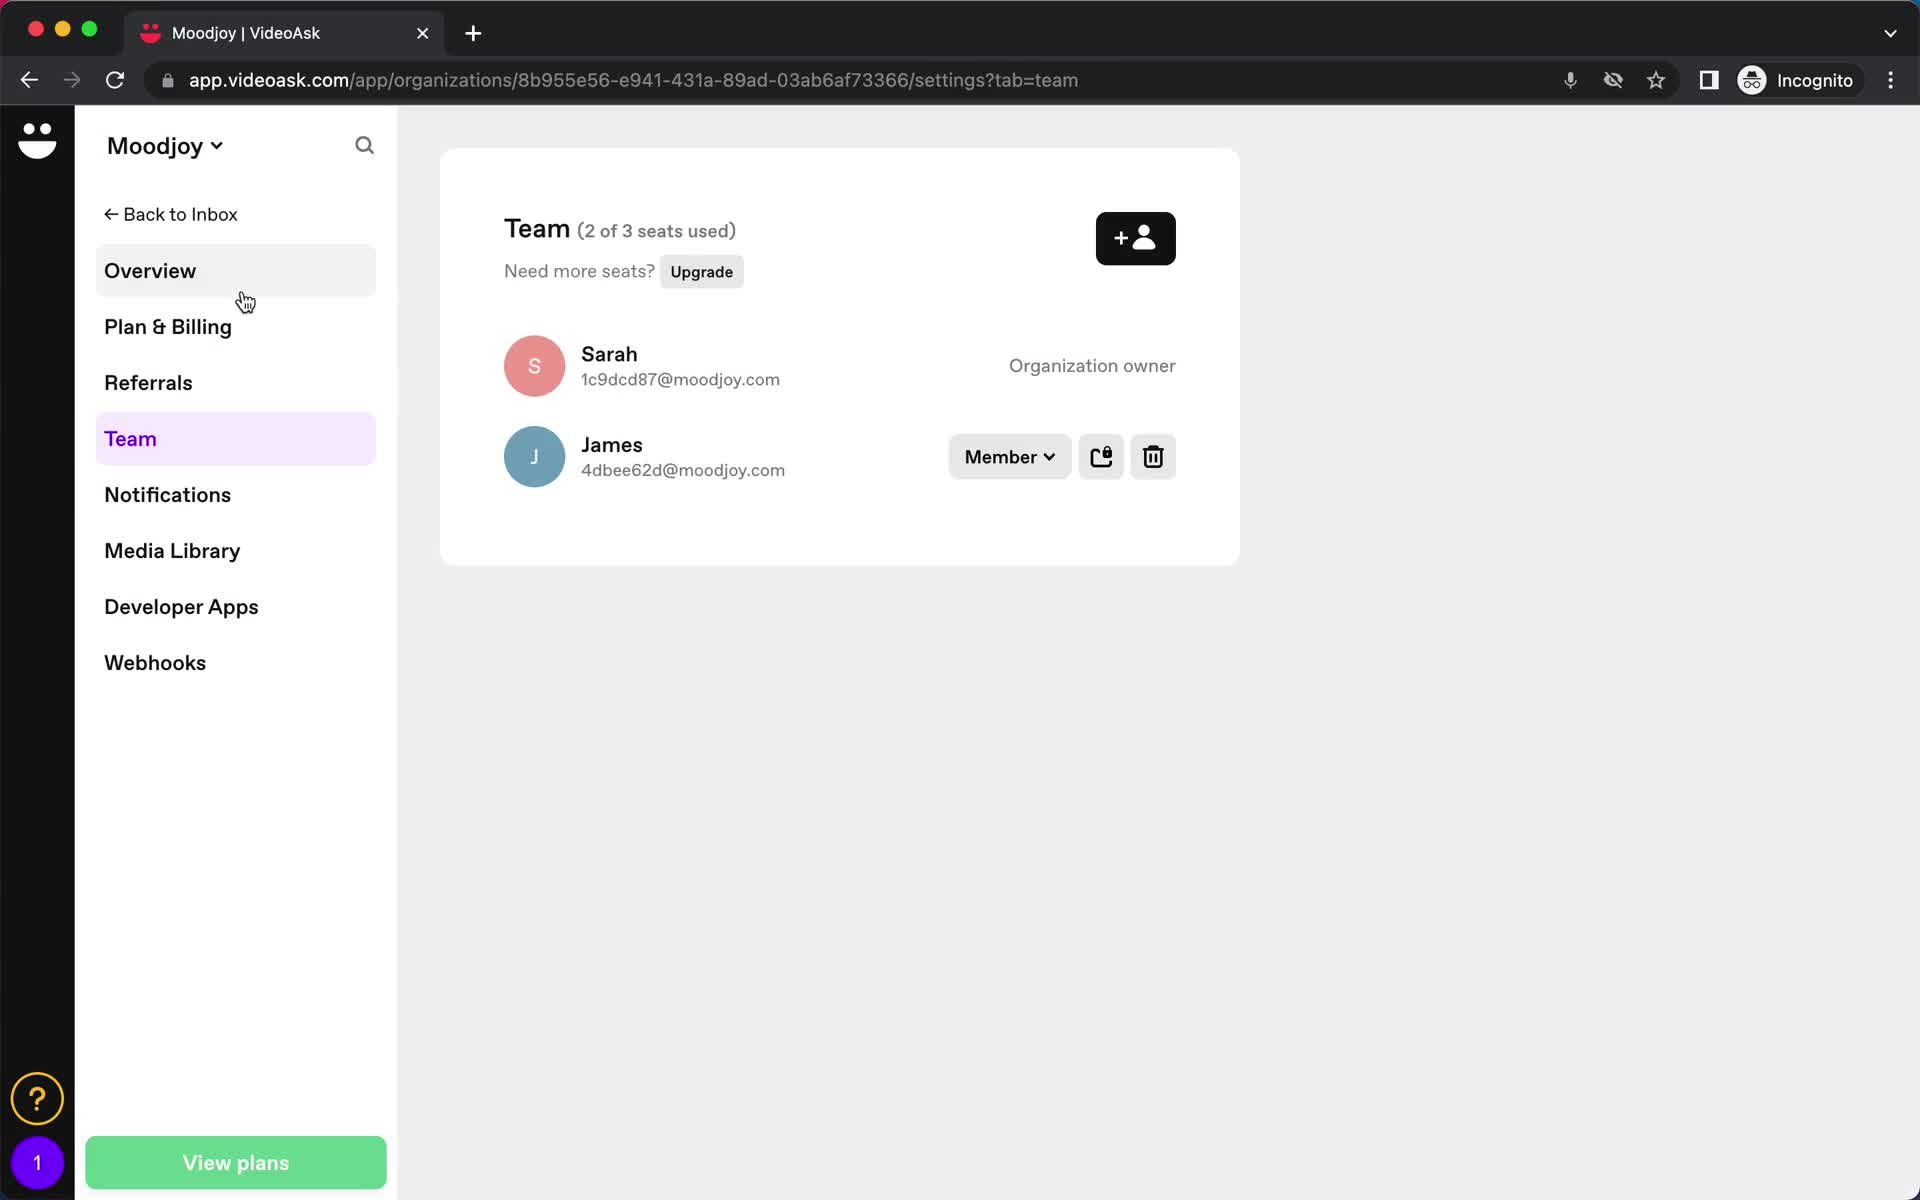Select the Notifications menu item
This screenshot has height=1200, width=1920.
click(x=167, y=495)
